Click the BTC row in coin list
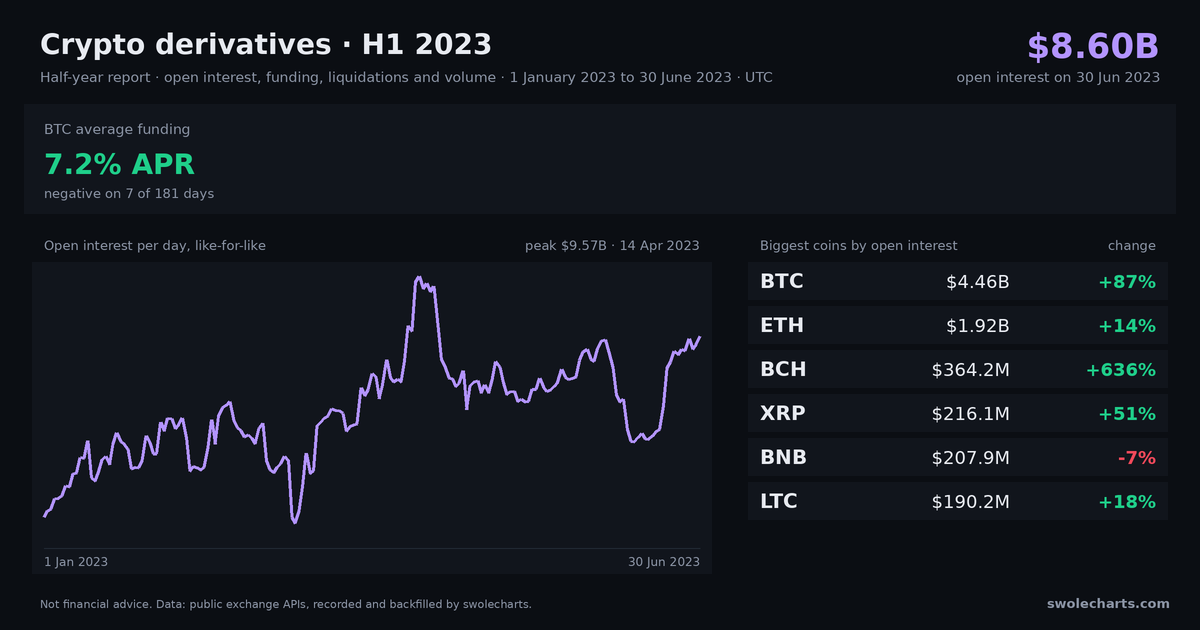 tap(958, 281)
